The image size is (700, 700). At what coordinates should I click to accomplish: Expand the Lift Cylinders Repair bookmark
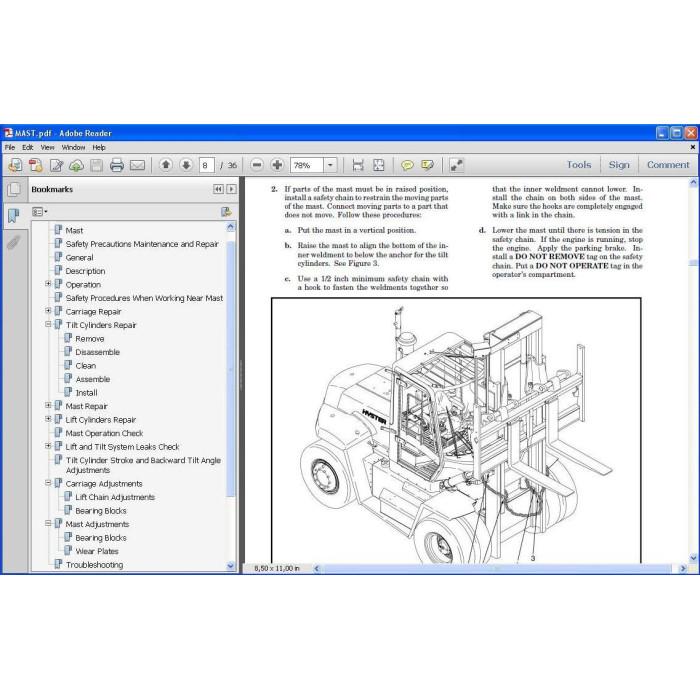point(48,419)
